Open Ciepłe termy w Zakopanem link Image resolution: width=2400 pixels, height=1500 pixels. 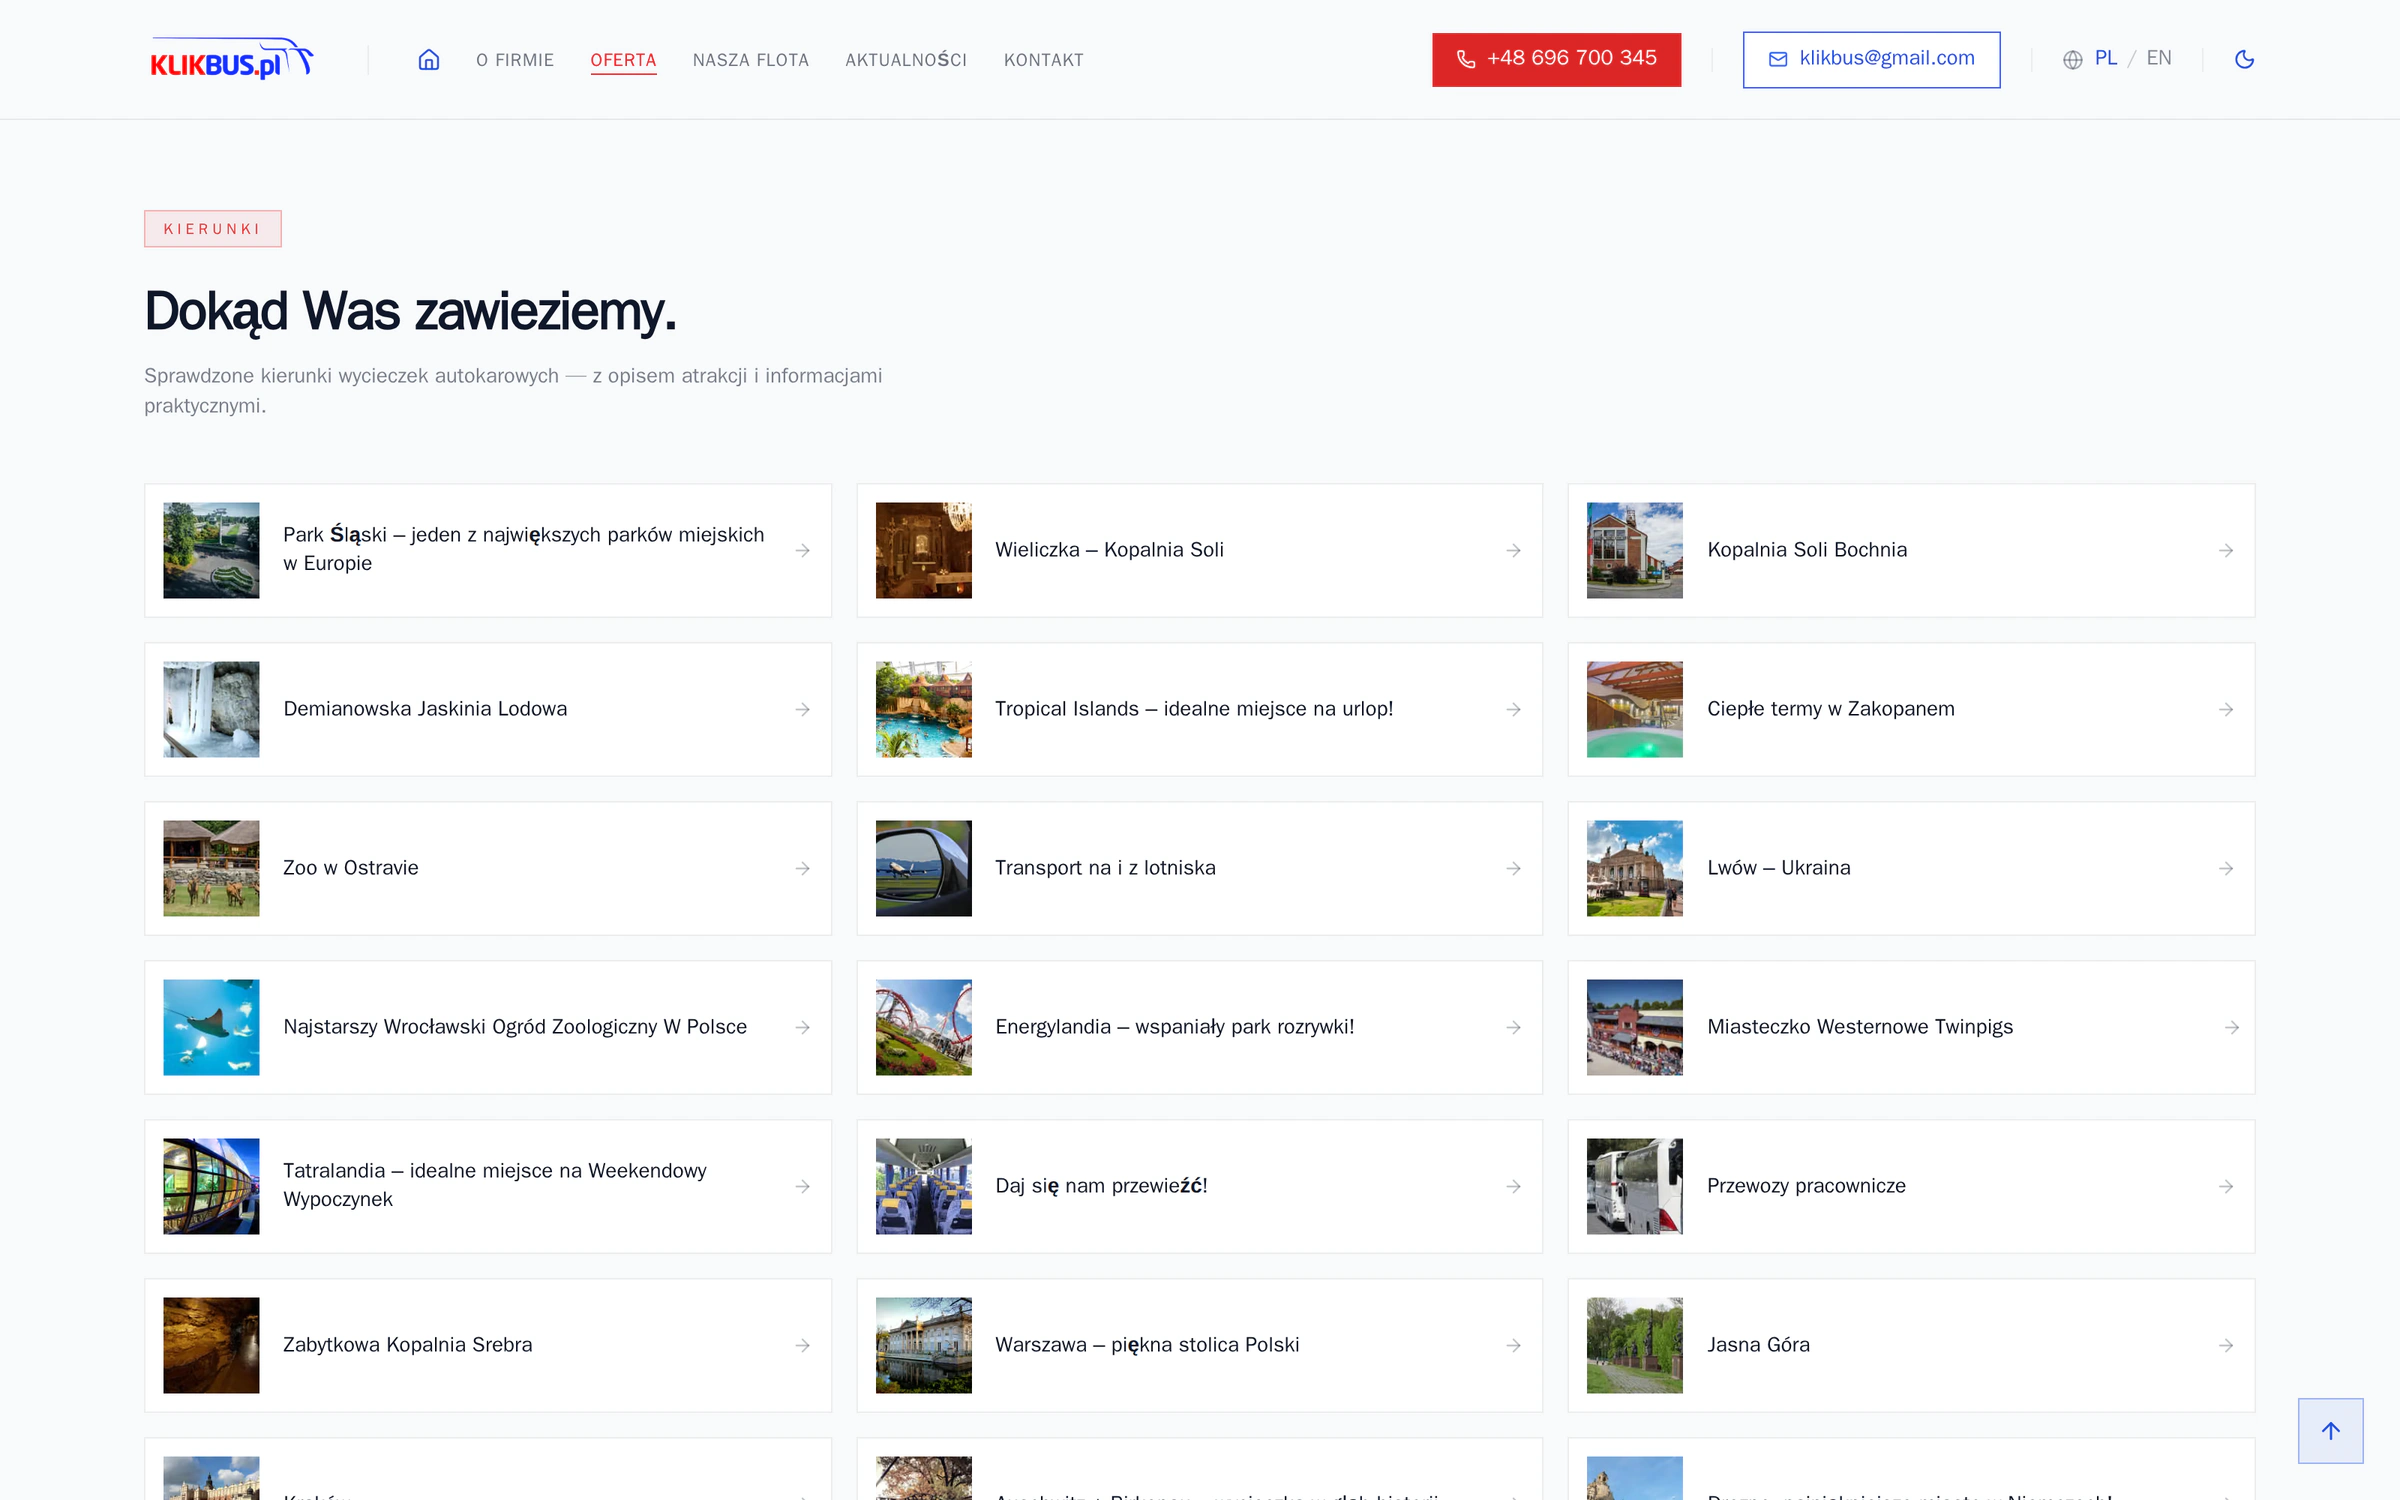[x=1911, y=709]
